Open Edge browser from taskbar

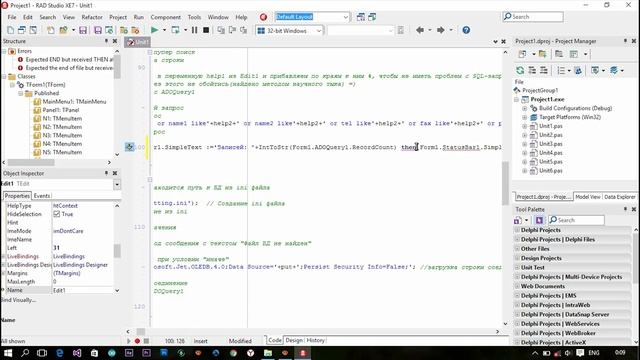tap(60, 353)
